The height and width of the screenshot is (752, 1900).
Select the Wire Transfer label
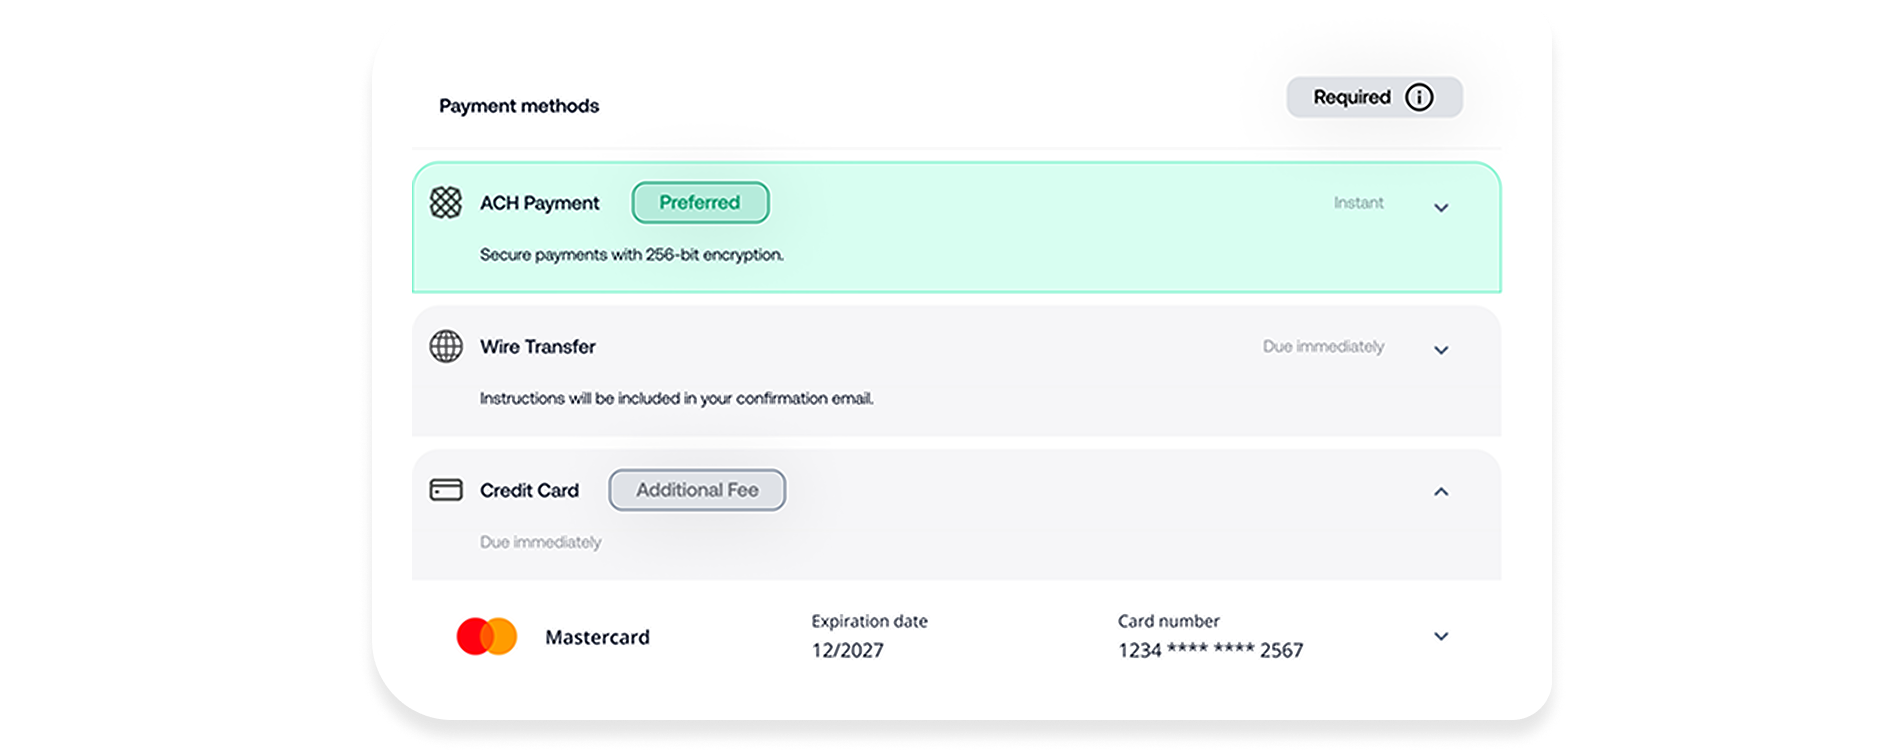537,347
